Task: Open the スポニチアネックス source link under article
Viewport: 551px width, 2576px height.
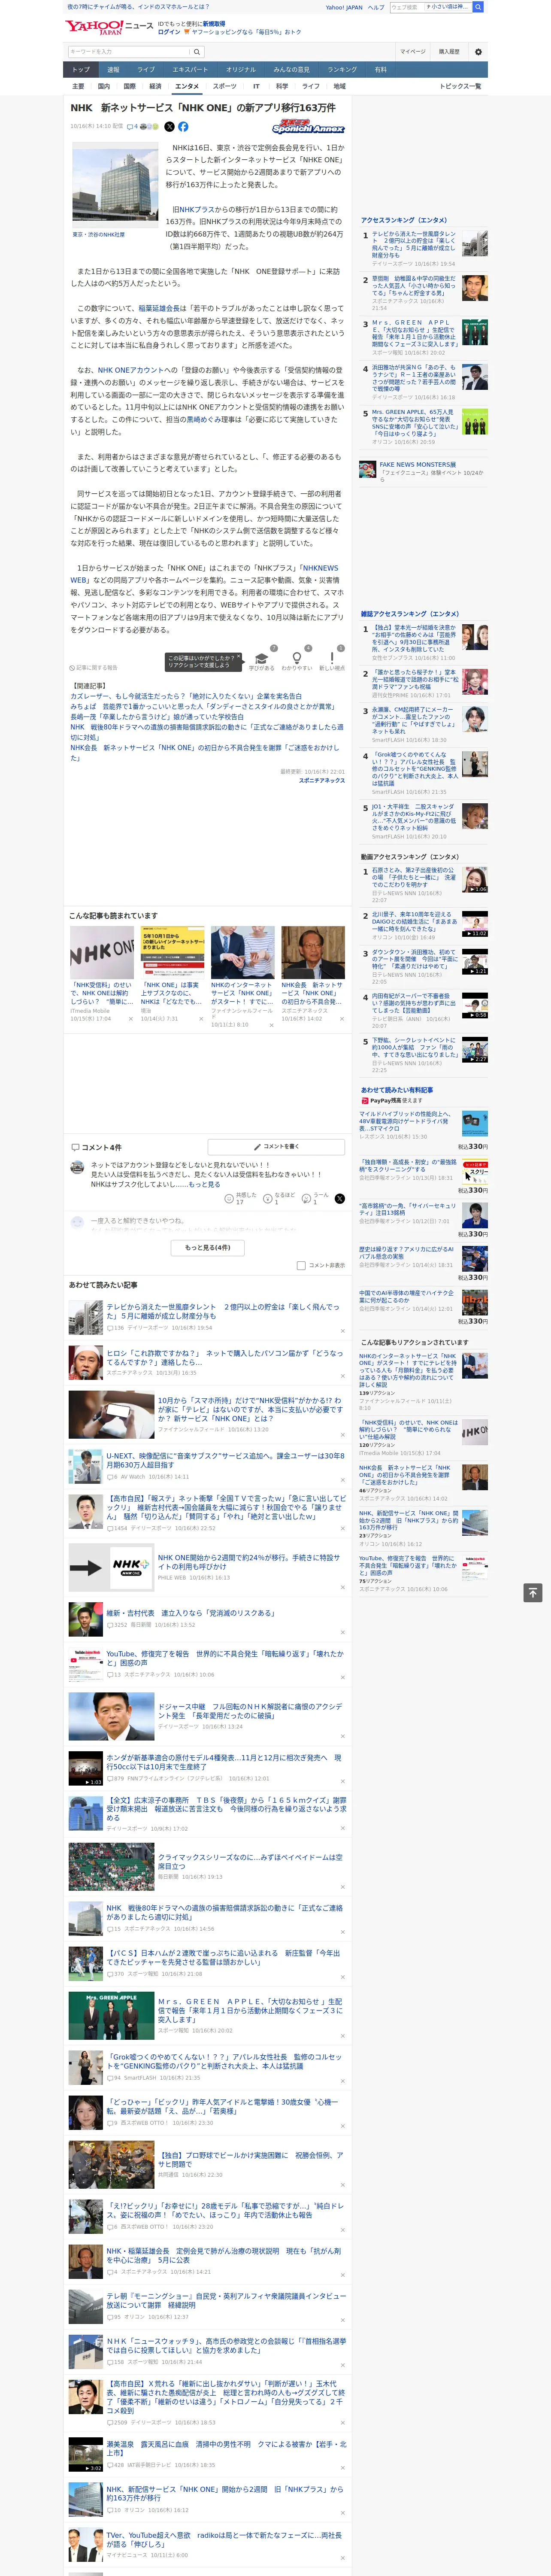Action: [x=322, y=780]
